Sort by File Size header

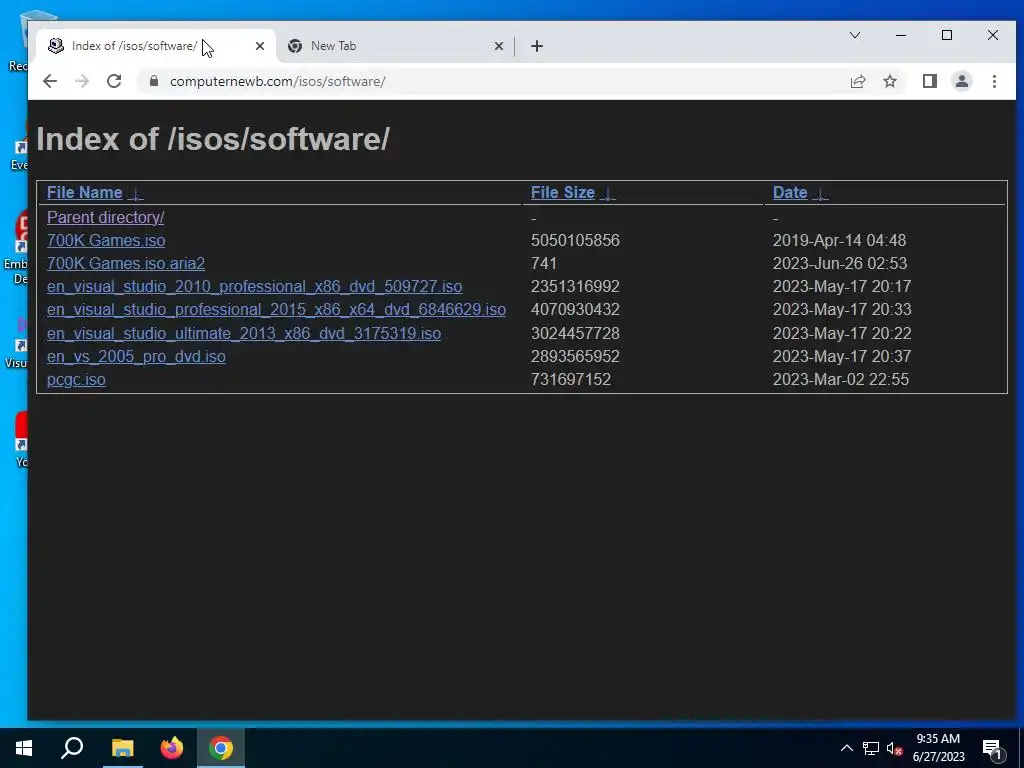[563, 193]
